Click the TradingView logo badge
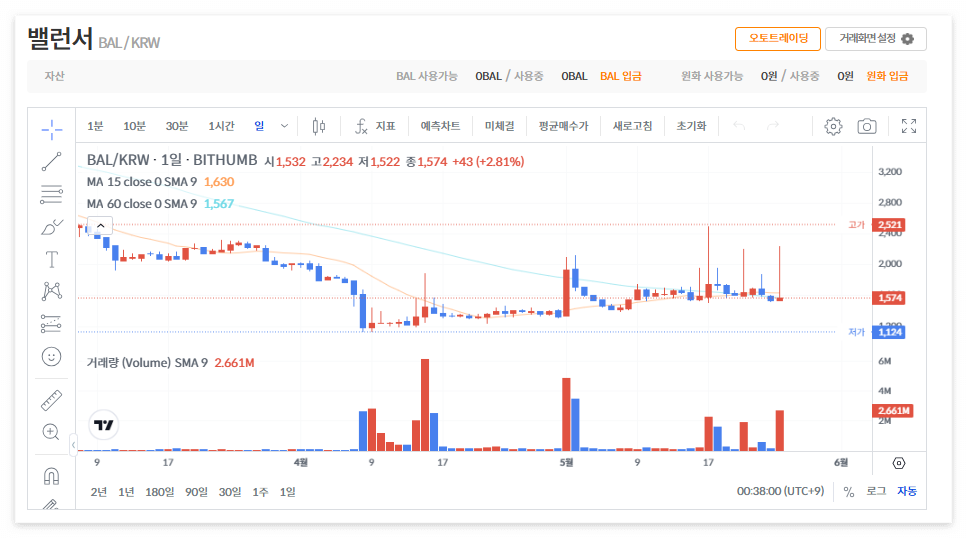Image resolution: width=967 pixels, height=538 pixels. tap(104, 425)
